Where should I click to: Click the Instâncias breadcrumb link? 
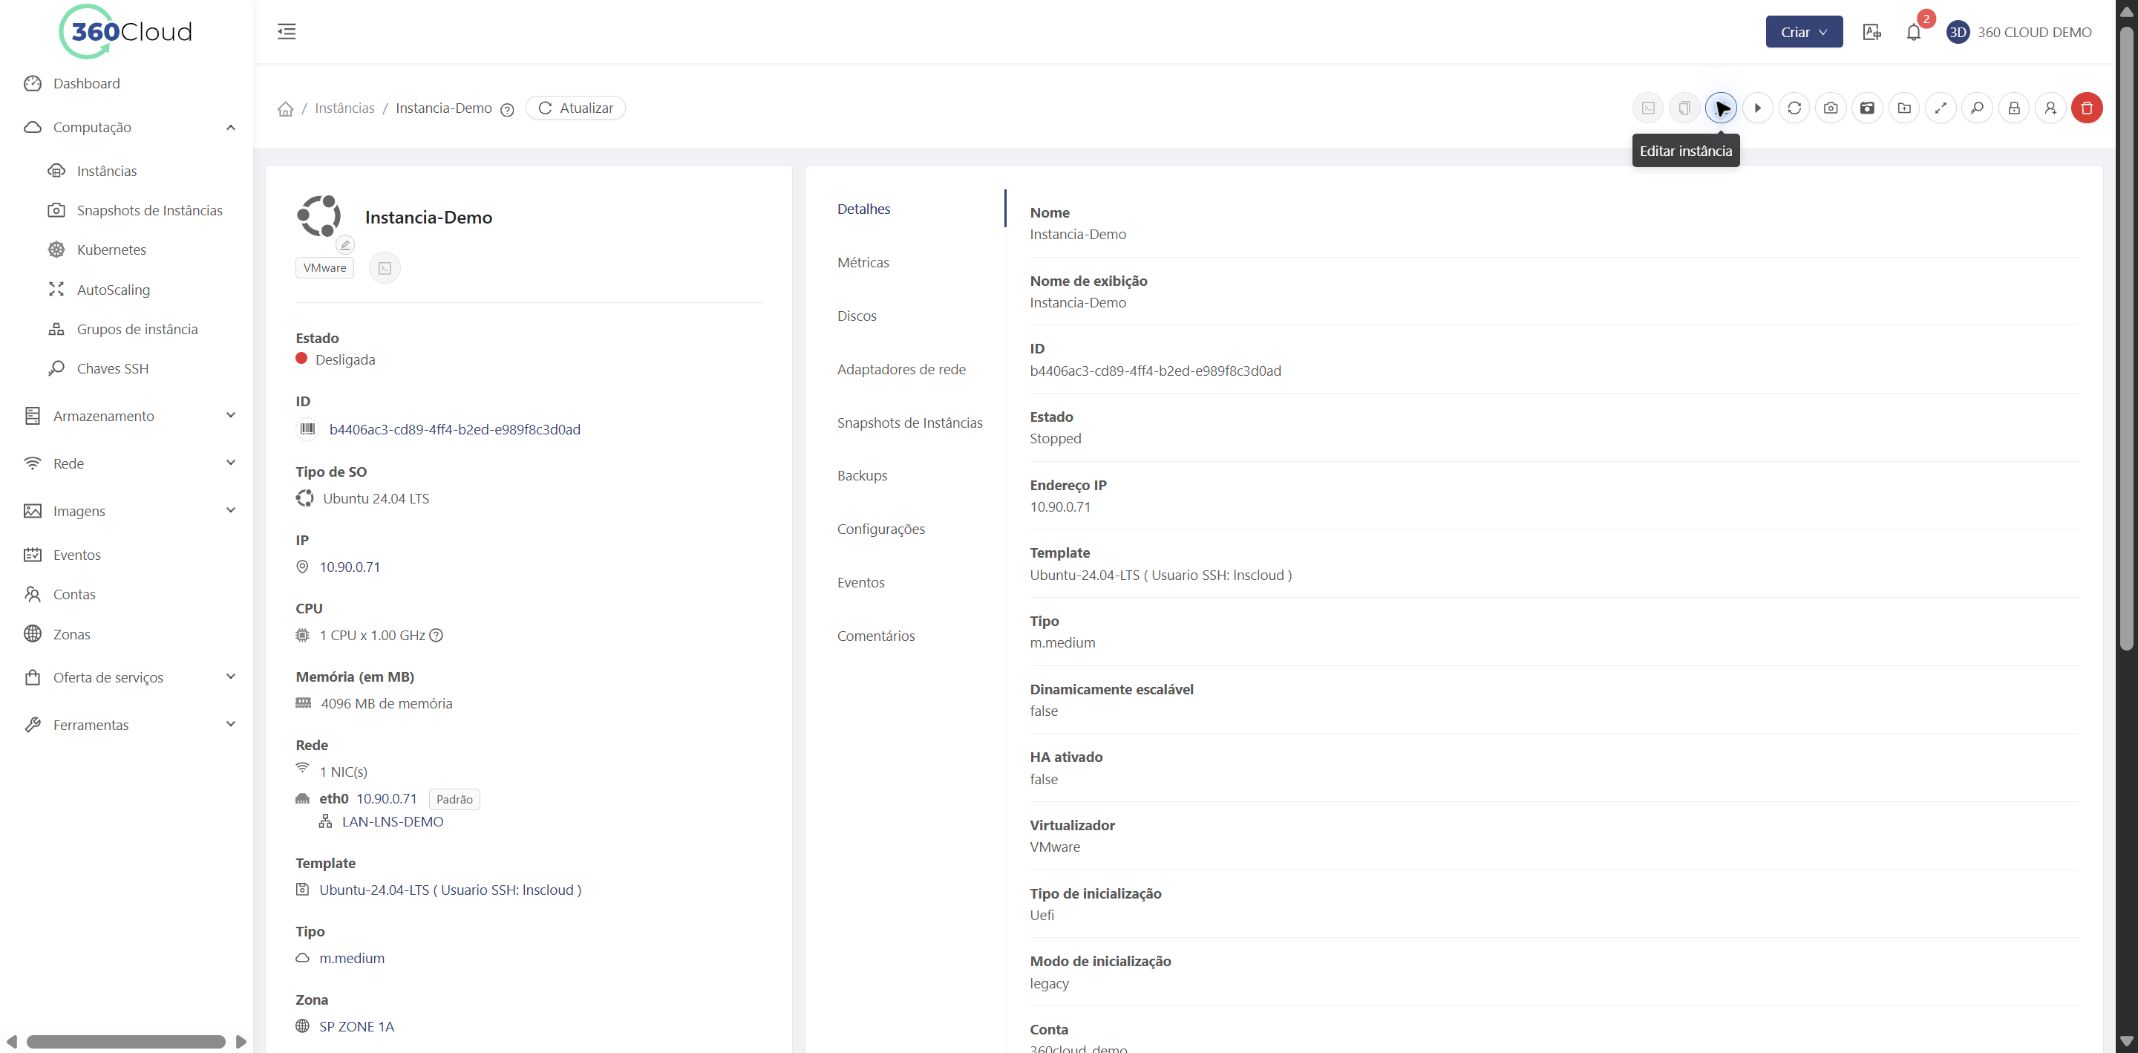tap(344, 108)
